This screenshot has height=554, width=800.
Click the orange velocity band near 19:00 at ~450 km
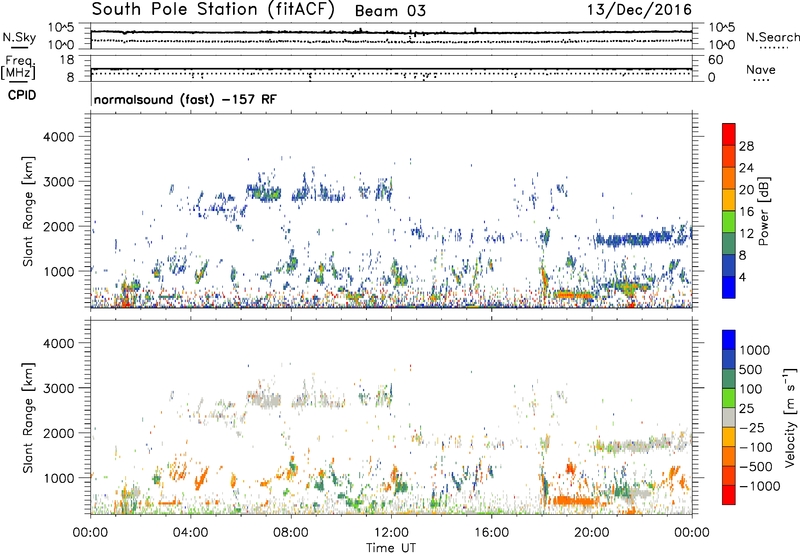point(574,500)
